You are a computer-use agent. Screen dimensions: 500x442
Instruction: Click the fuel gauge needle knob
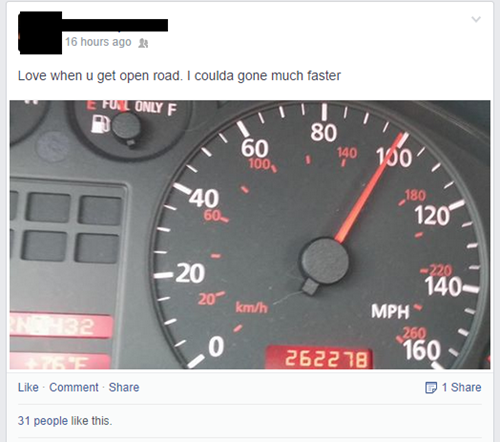click(x=126, y=127)
